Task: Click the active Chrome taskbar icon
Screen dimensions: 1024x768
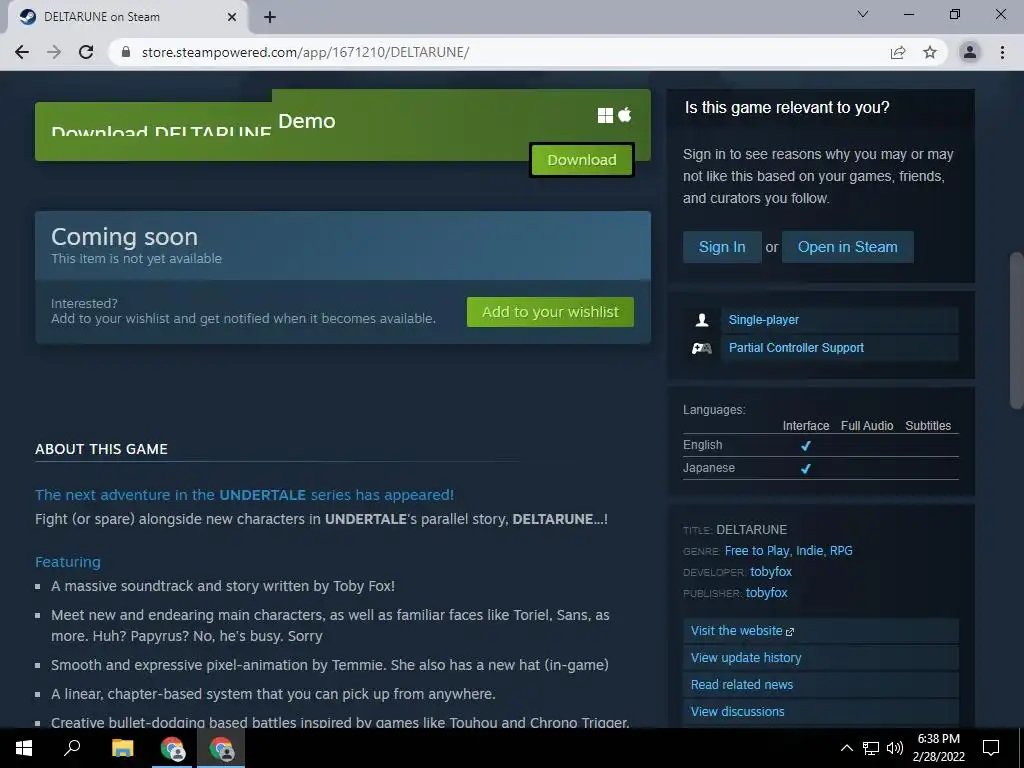Action: 222,748
